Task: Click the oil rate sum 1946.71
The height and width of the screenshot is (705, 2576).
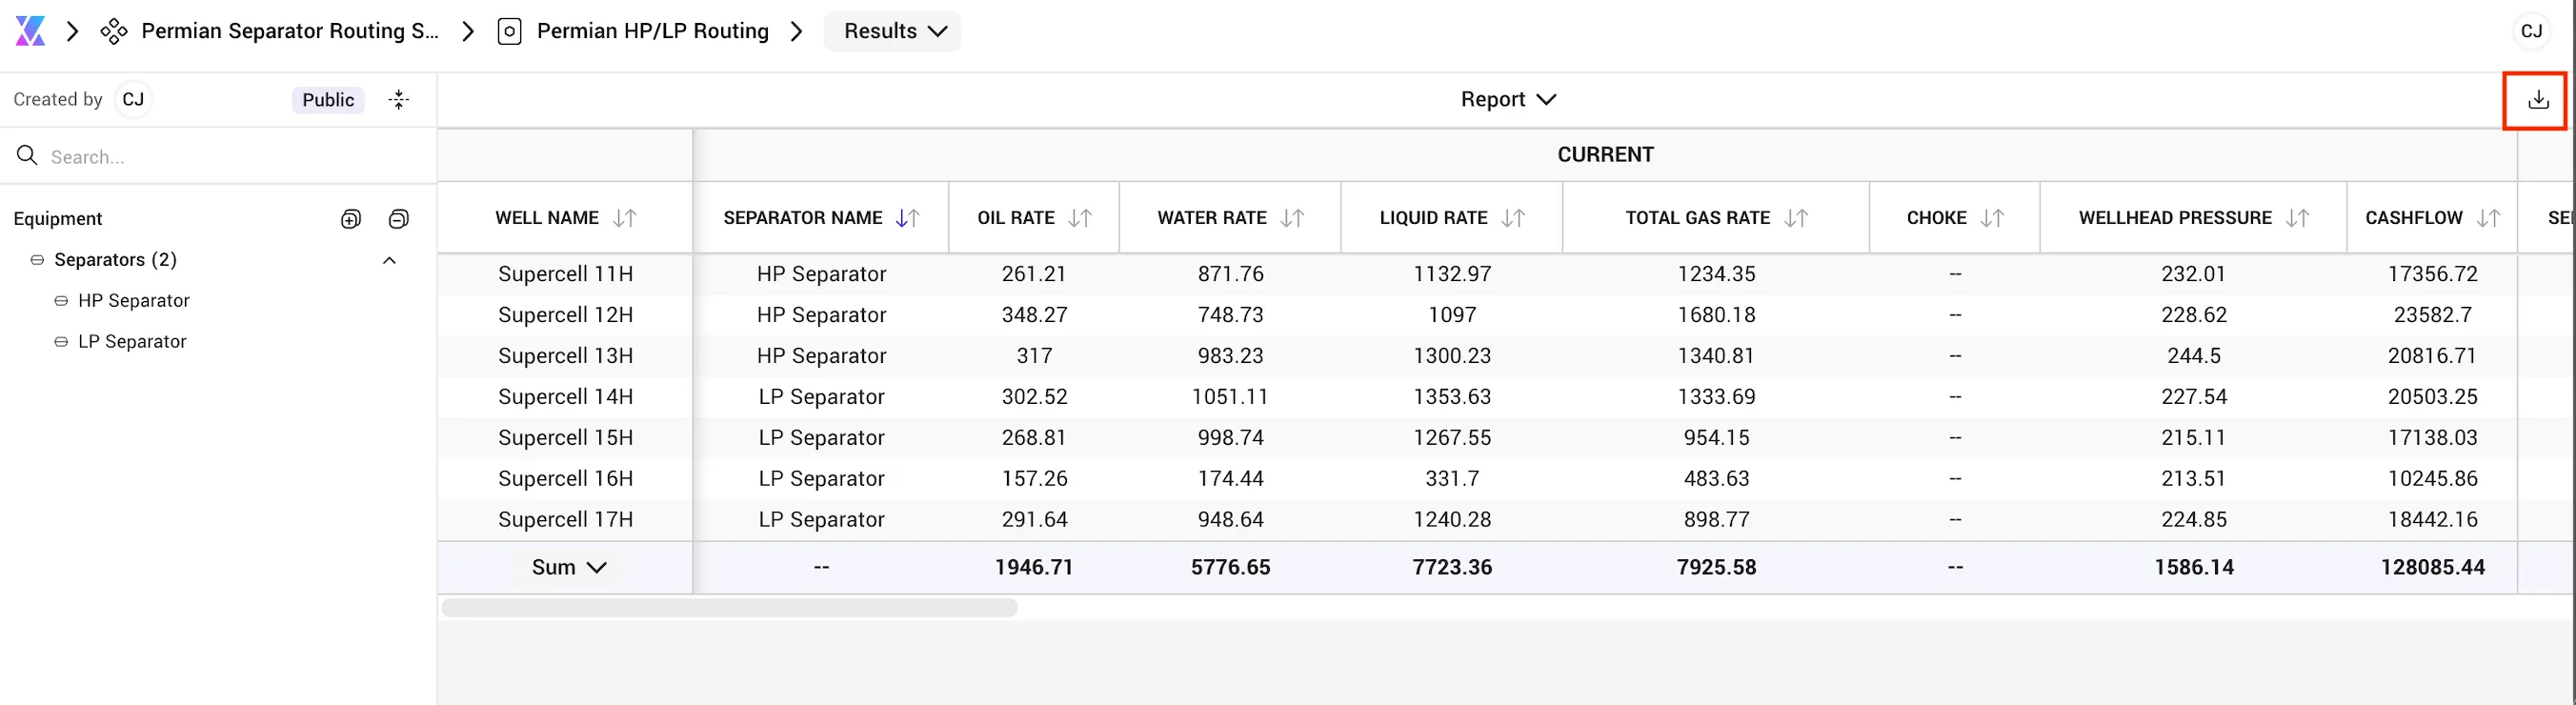Action: [x=1034, y=568]
